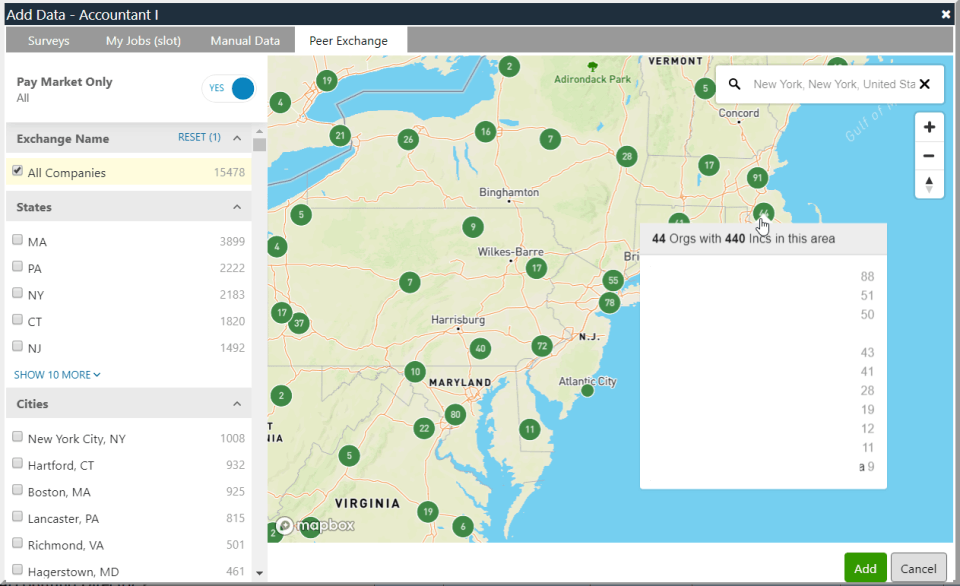The image size is (960, 586).
Task: Select the cluster marker numbered 11
Action: tap(530, 429)
